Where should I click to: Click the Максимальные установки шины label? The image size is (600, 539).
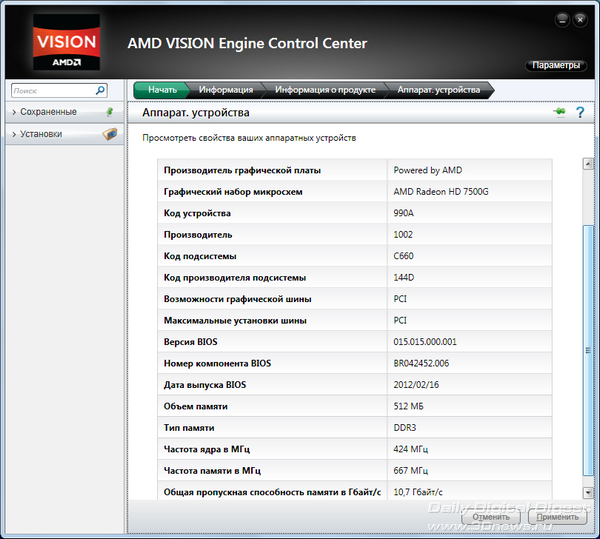point(235,321)
